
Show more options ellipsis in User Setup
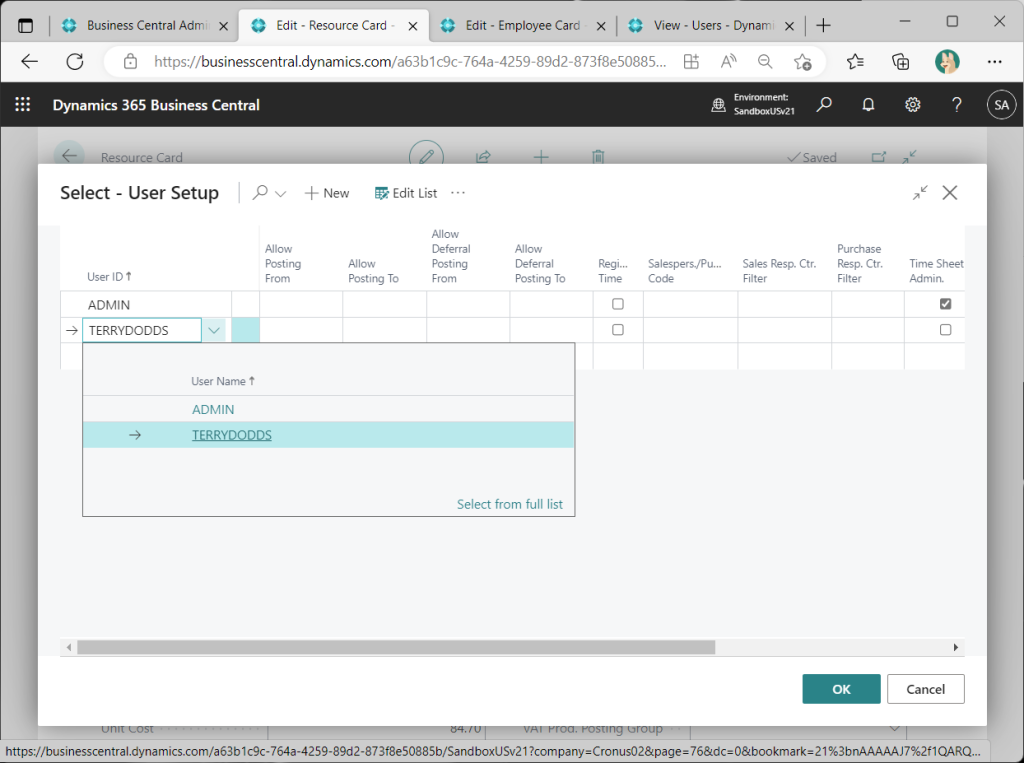458,193
